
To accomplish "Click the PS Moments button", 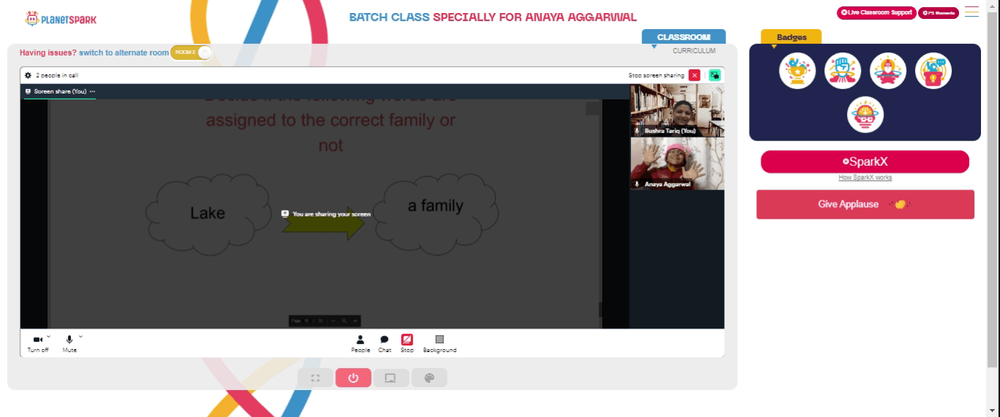I will (939, 13).
